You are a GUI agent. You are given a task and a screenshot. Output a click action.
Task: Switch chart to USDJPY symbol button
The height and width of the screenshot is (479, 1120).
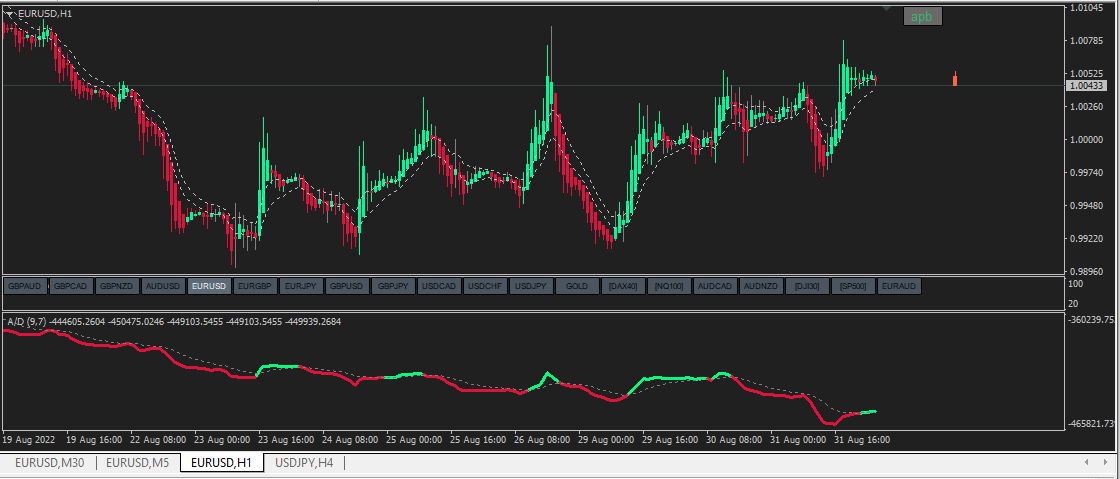[531, 286]
